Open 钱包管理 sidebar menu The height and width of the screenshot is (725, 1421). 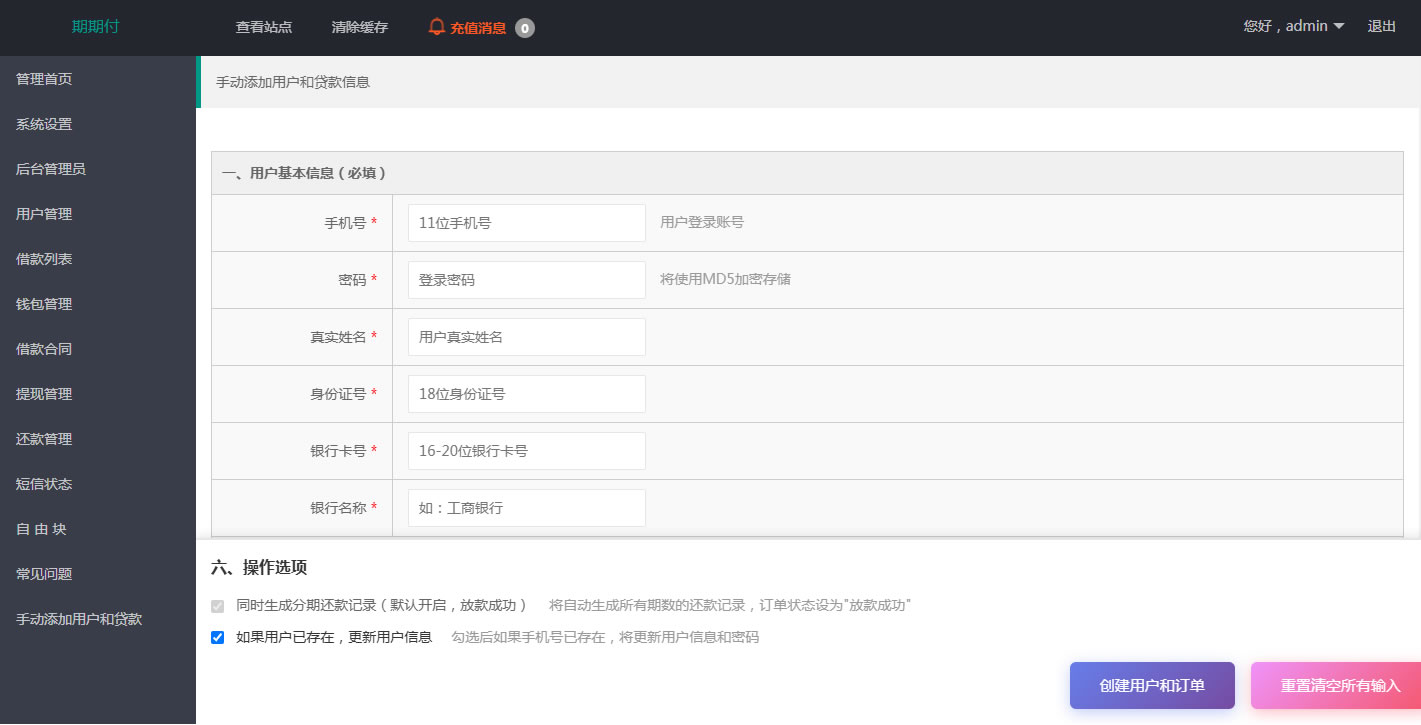coord(44,304)
